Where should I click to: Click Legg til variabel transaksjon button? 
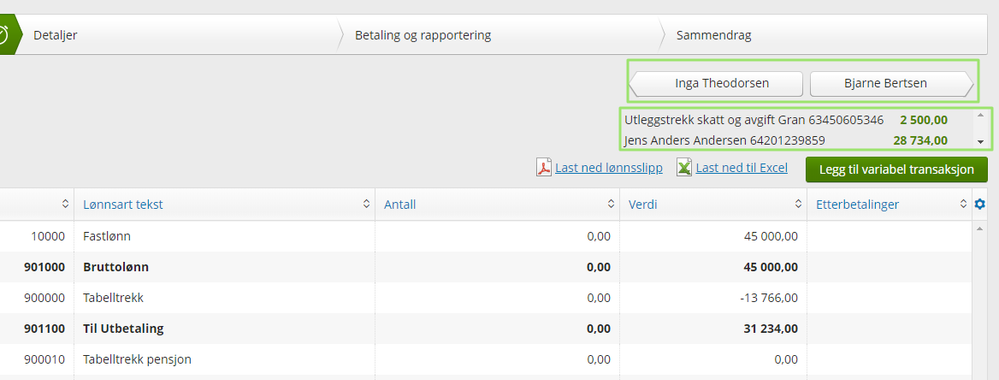click(896, 170)
